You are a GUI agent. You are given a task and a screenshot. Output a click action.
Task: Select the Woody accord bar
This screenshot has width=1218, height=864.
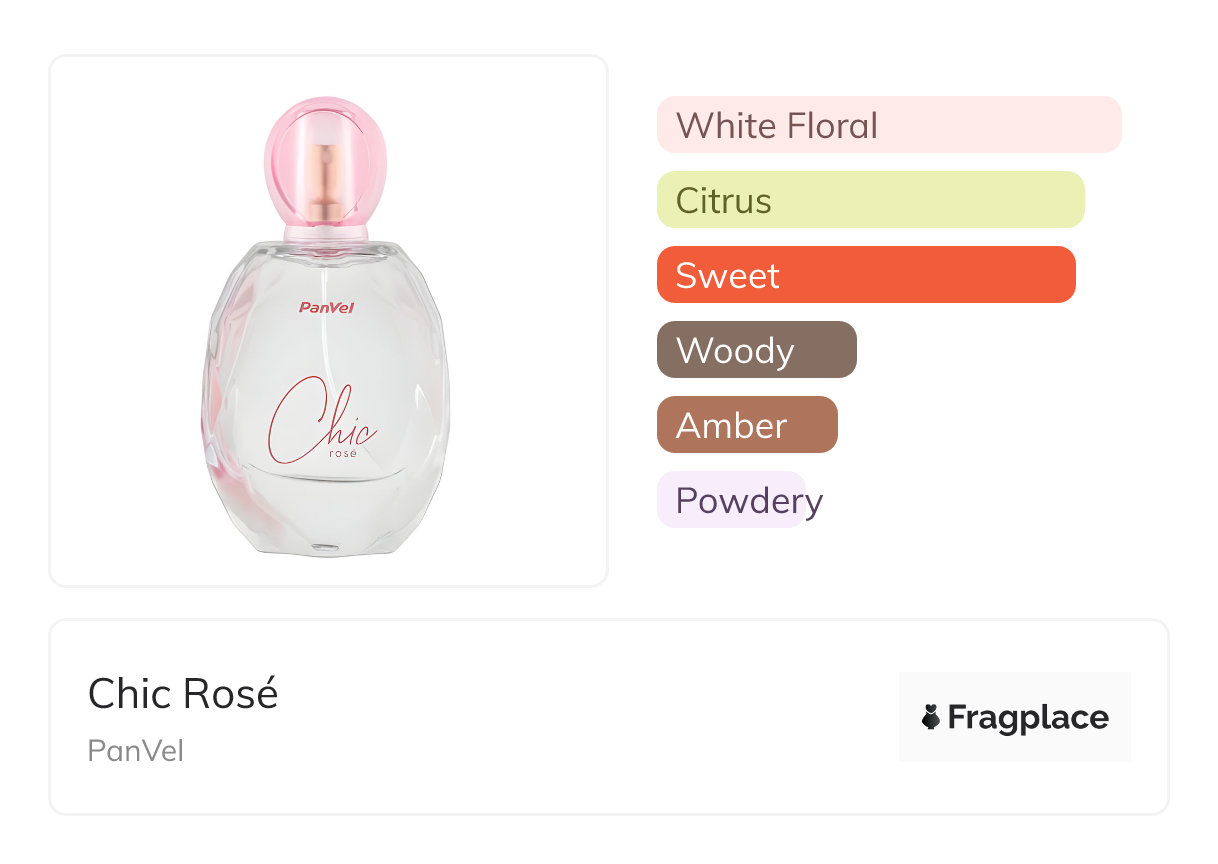(756, 350)
